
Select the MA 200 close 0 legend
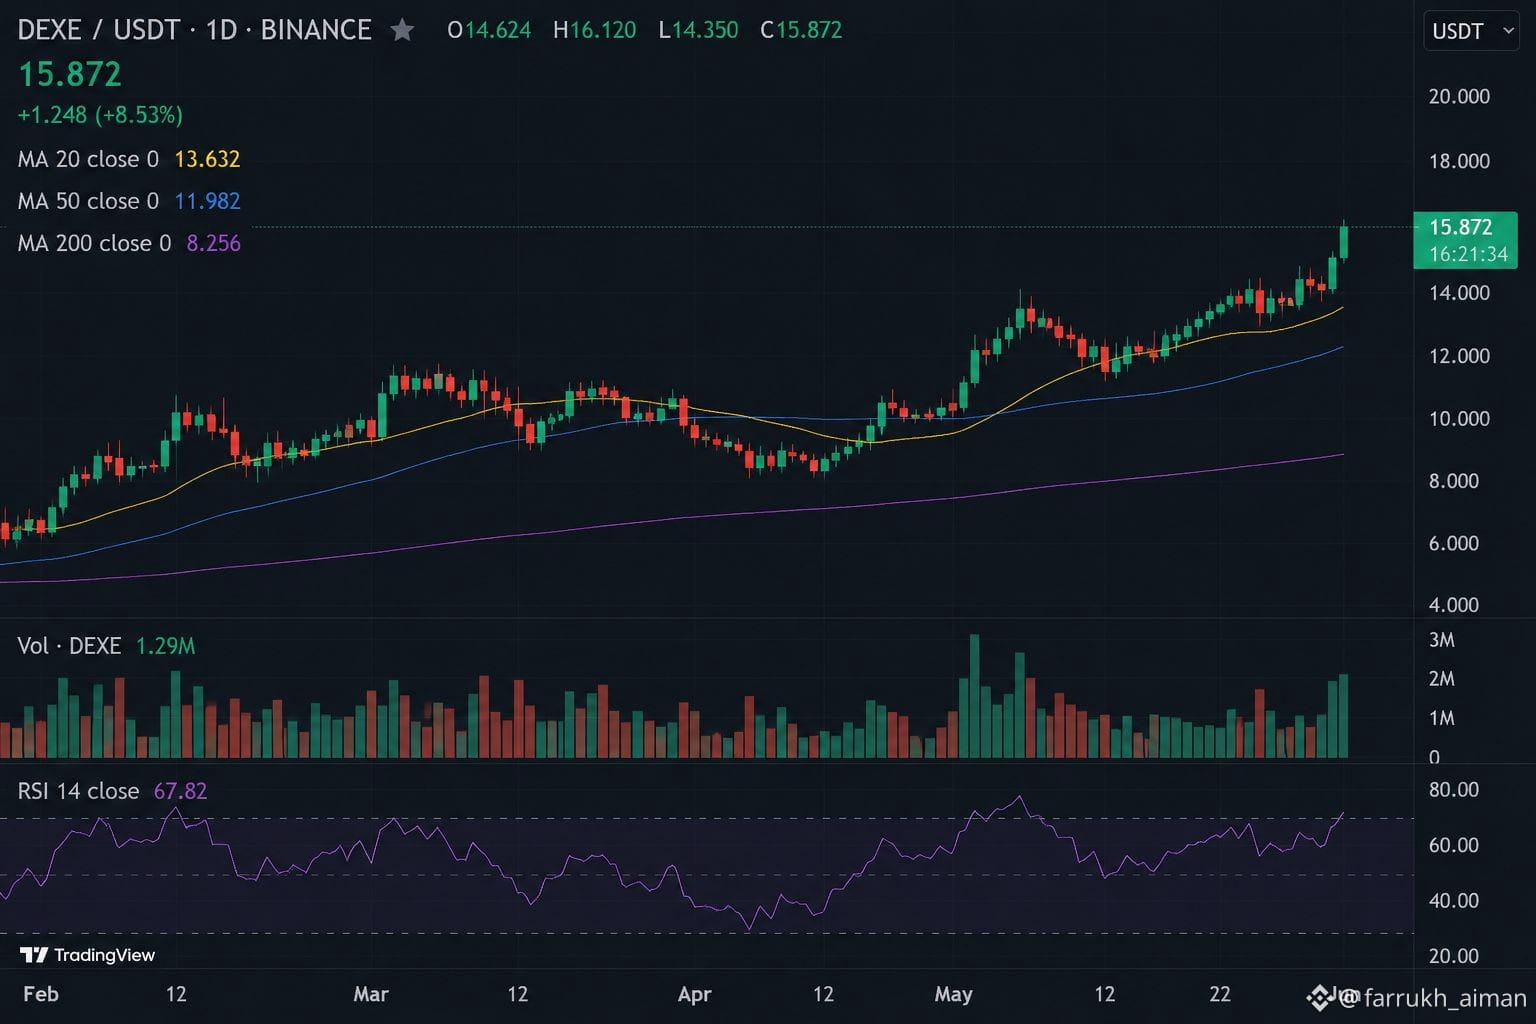click(x=94, y=243)
